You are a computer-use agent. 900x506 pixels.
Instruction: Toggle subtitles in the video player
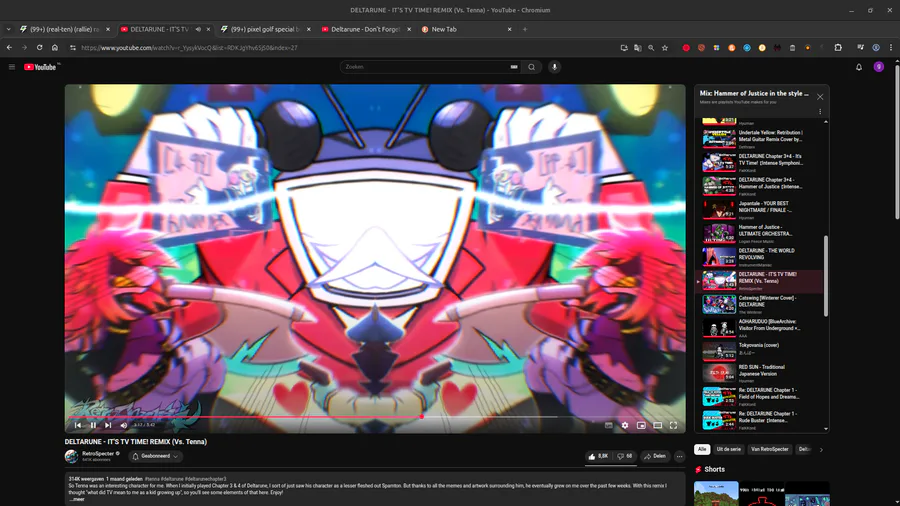[x=608, y=425]
